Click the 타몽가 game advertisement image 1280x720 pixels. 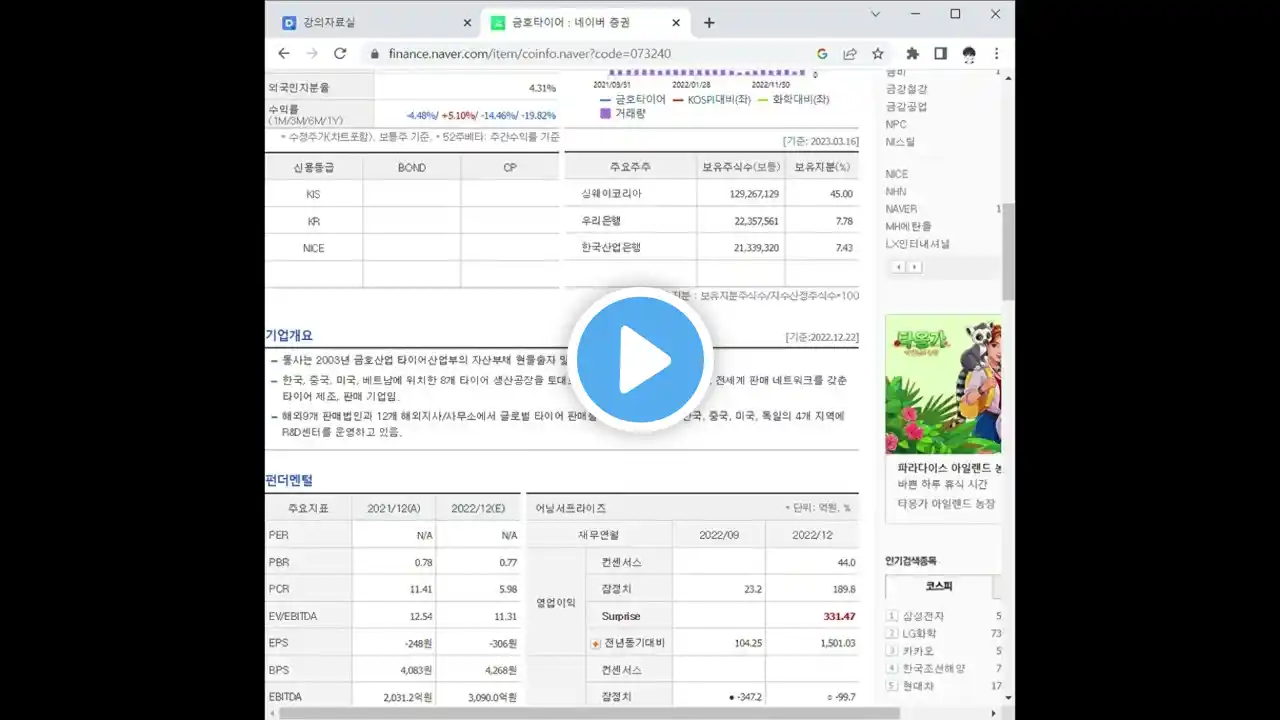pyautogui.click(x=943, y=385)
